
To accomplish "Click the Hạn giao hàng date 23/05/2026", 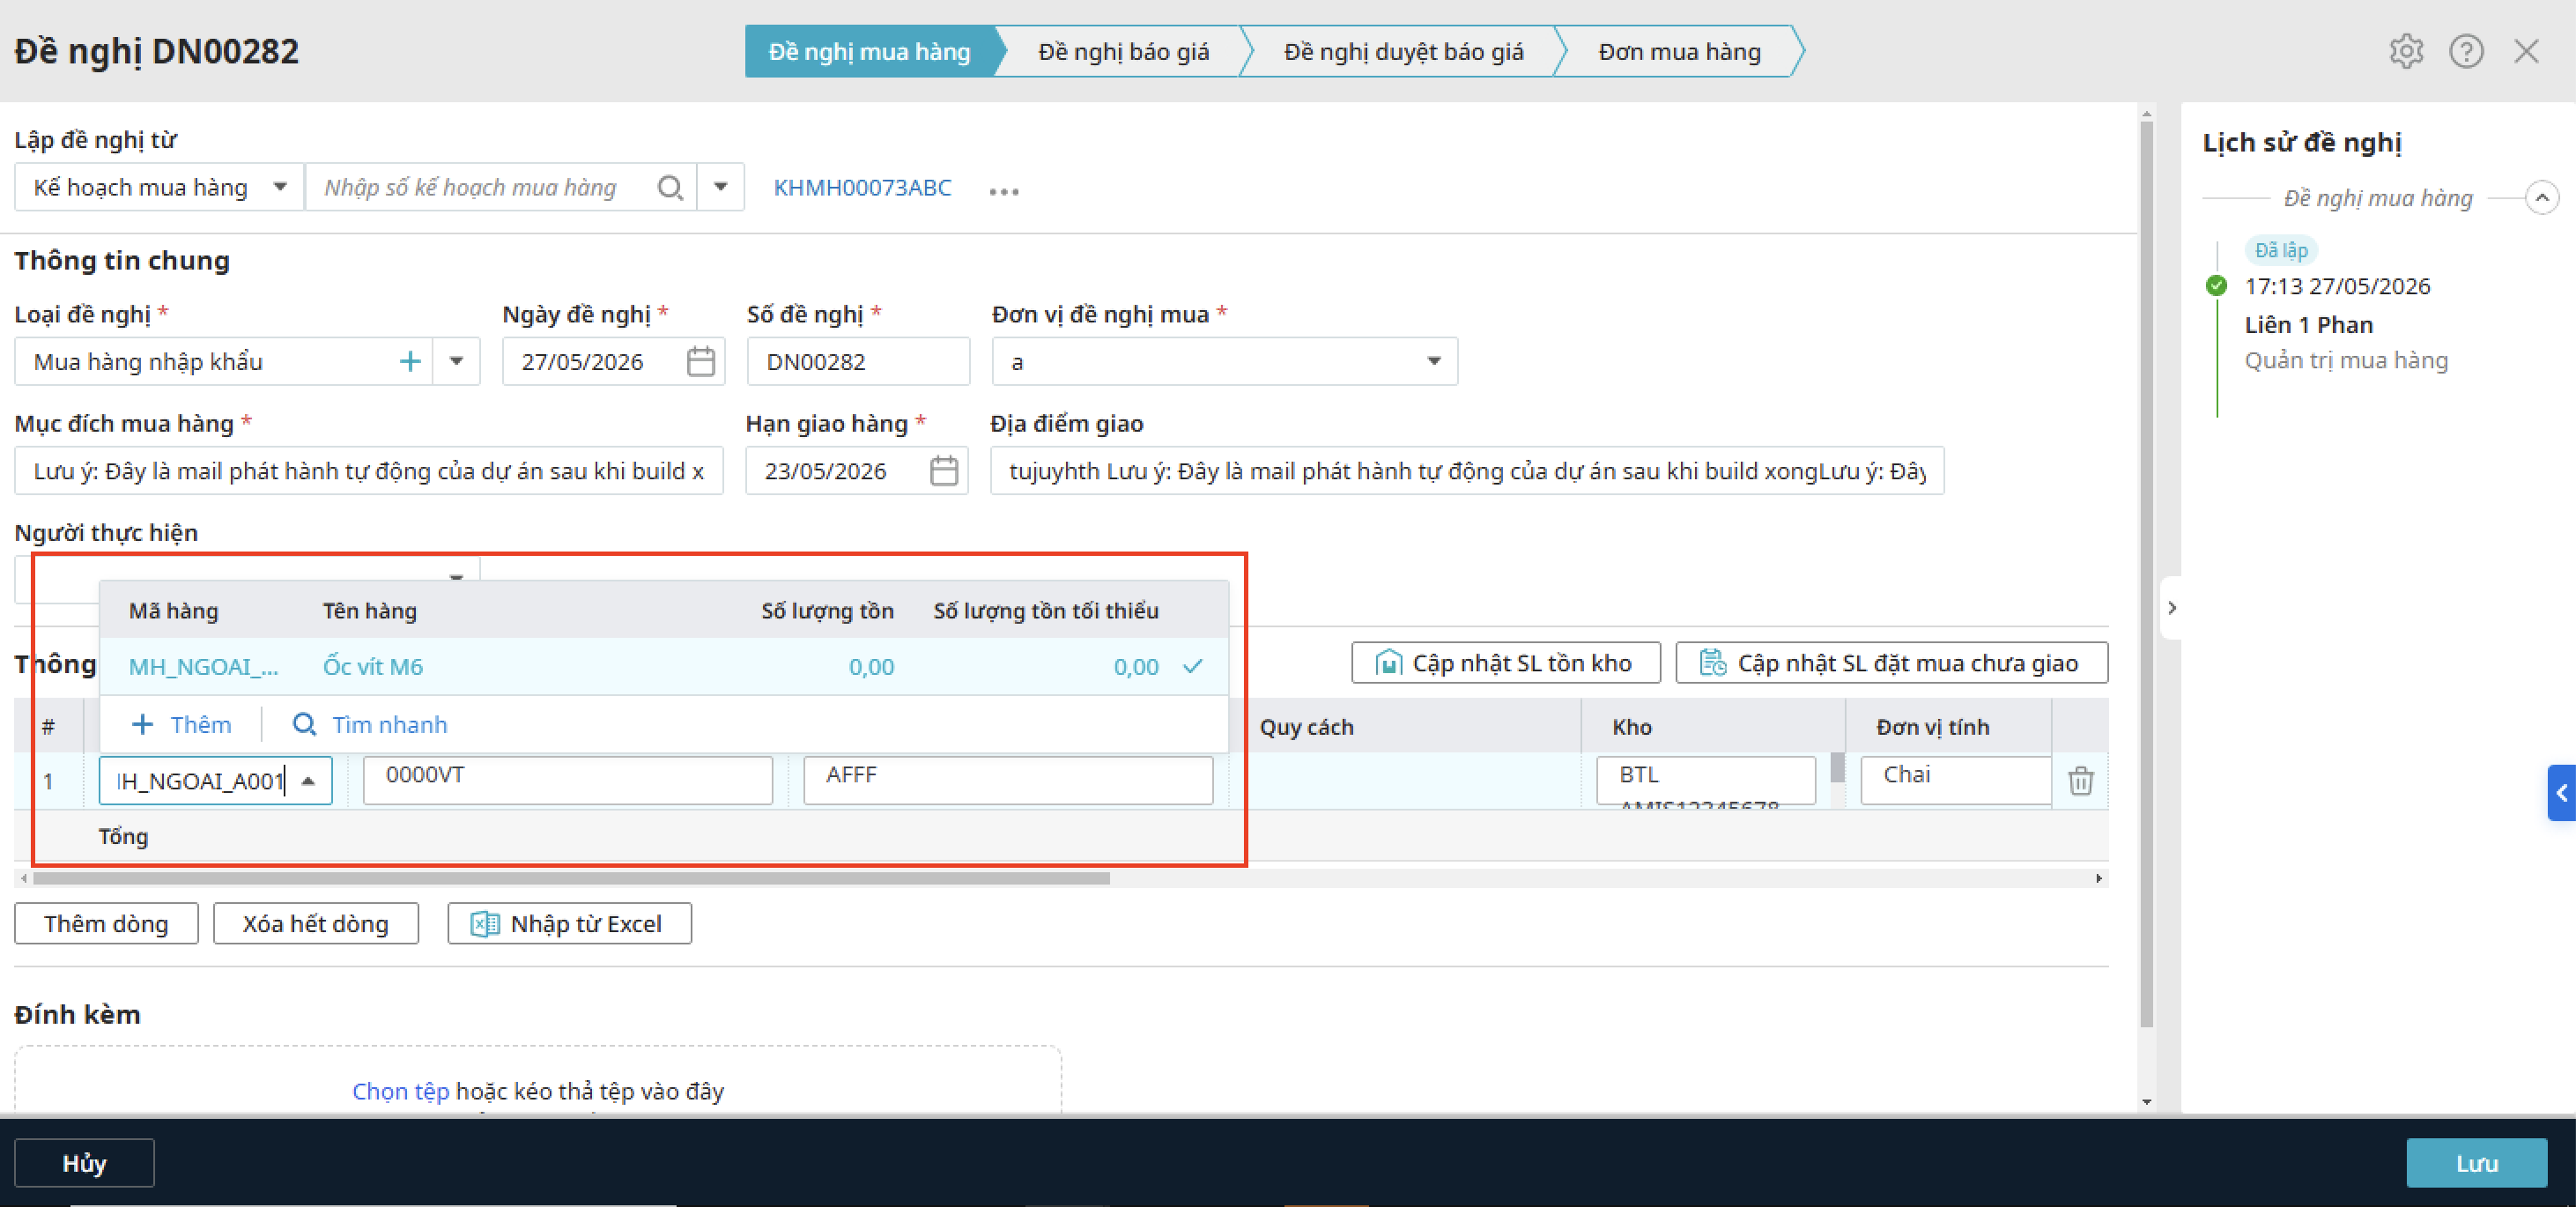I will (826, 470).
